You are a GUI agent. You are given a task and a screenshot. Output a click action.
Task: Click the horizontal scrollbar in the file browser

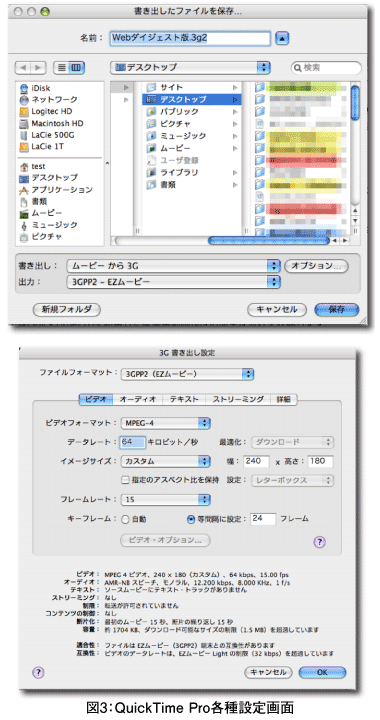(232, 240)
